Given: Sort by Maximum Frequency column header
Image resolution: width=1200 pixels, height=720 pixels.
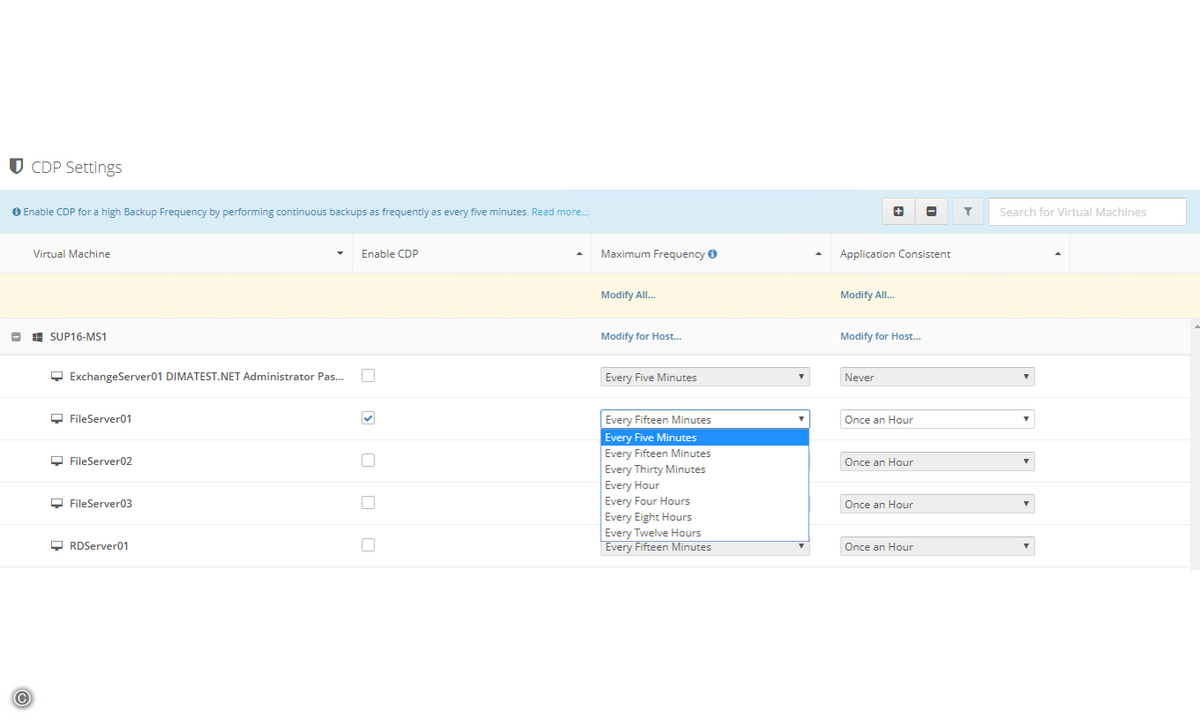Looking at the screenshot, I should click(x=653, y=254).
